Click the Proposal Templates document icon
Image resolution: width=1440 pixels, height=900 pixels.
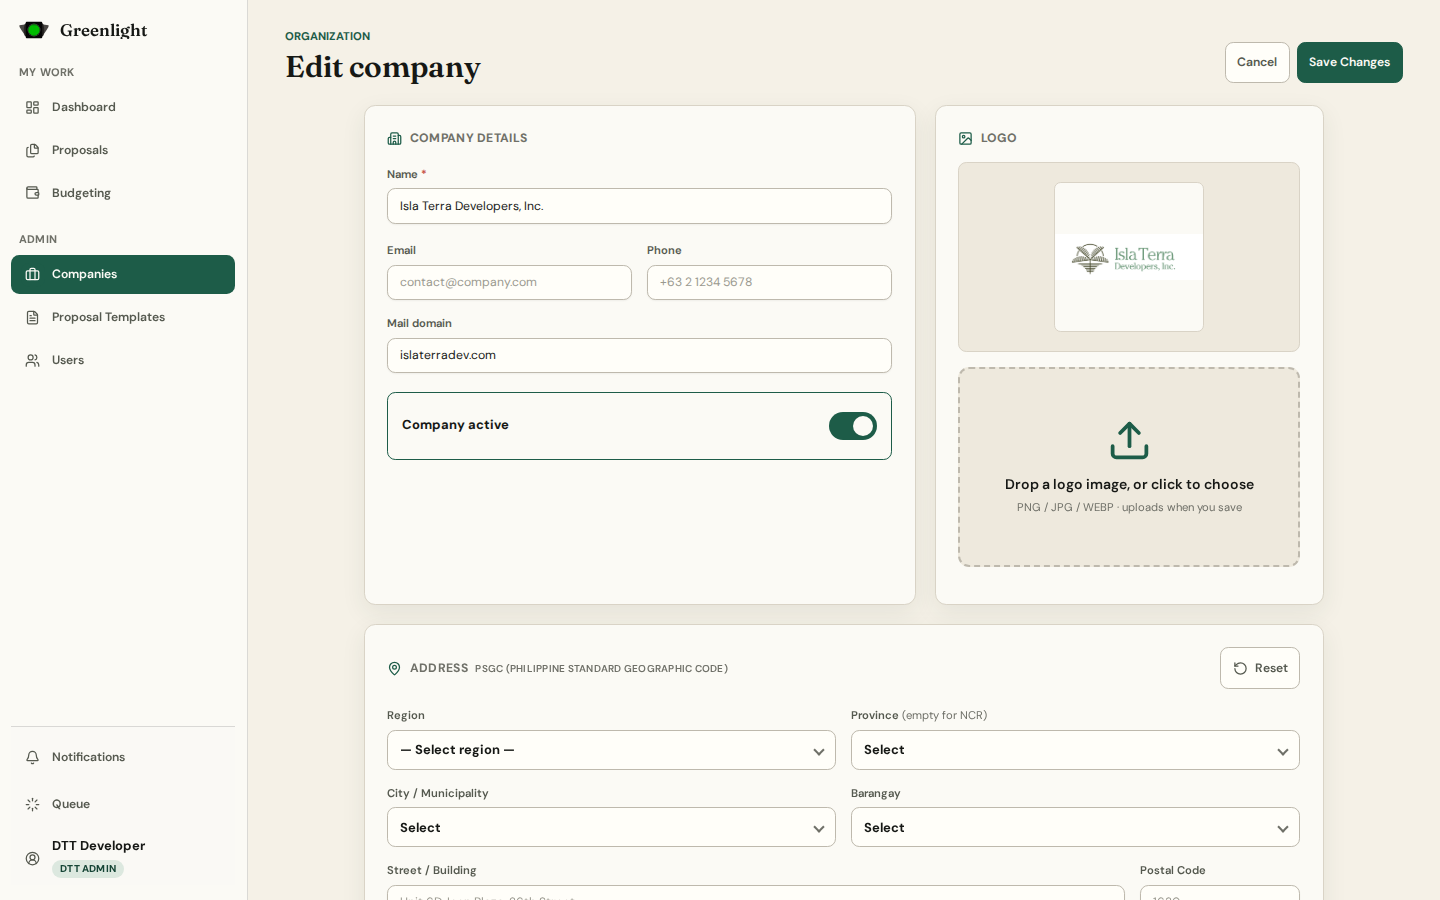33,317
